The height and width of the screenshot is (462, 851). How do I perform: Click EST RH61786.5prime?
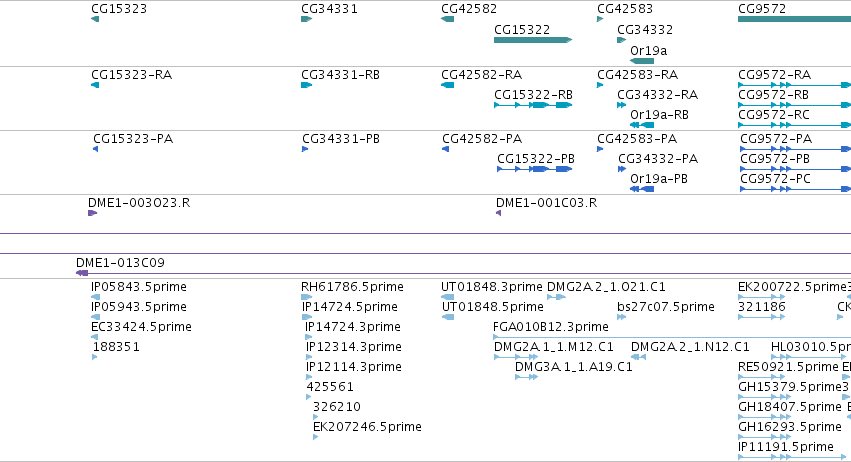tap(352, 287)
